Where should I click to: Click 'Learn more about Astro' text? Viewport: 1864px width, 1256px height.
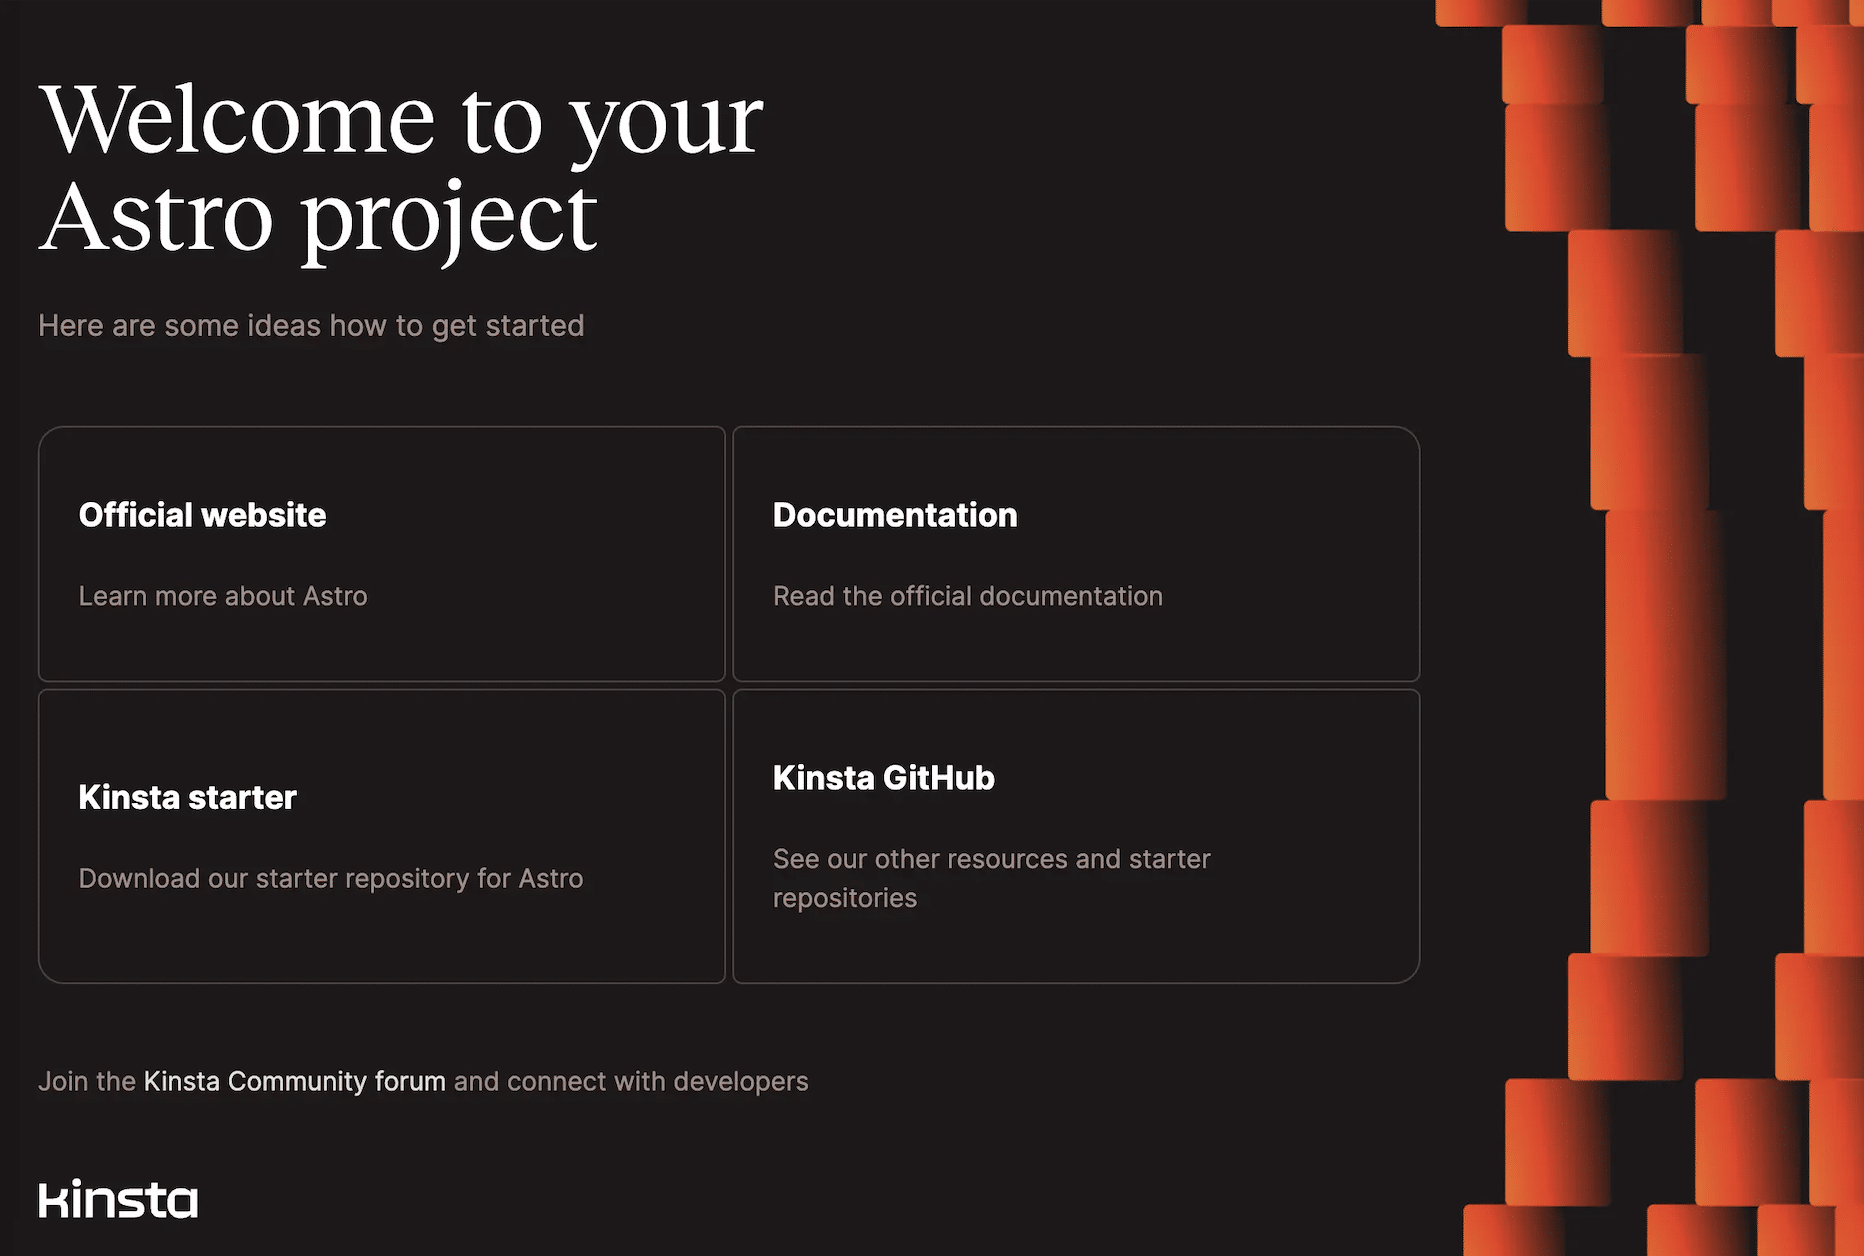pos(222,595)
